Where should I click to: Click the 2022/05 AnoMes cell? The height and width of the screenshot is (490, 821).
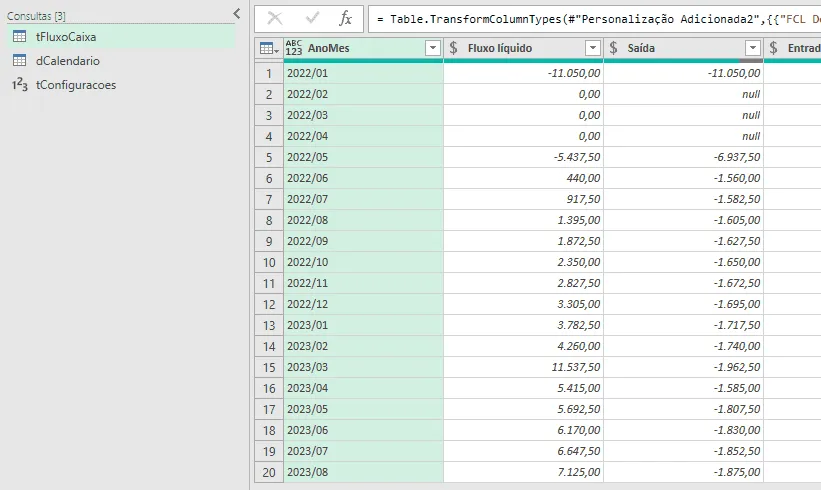tap(363, 157)
